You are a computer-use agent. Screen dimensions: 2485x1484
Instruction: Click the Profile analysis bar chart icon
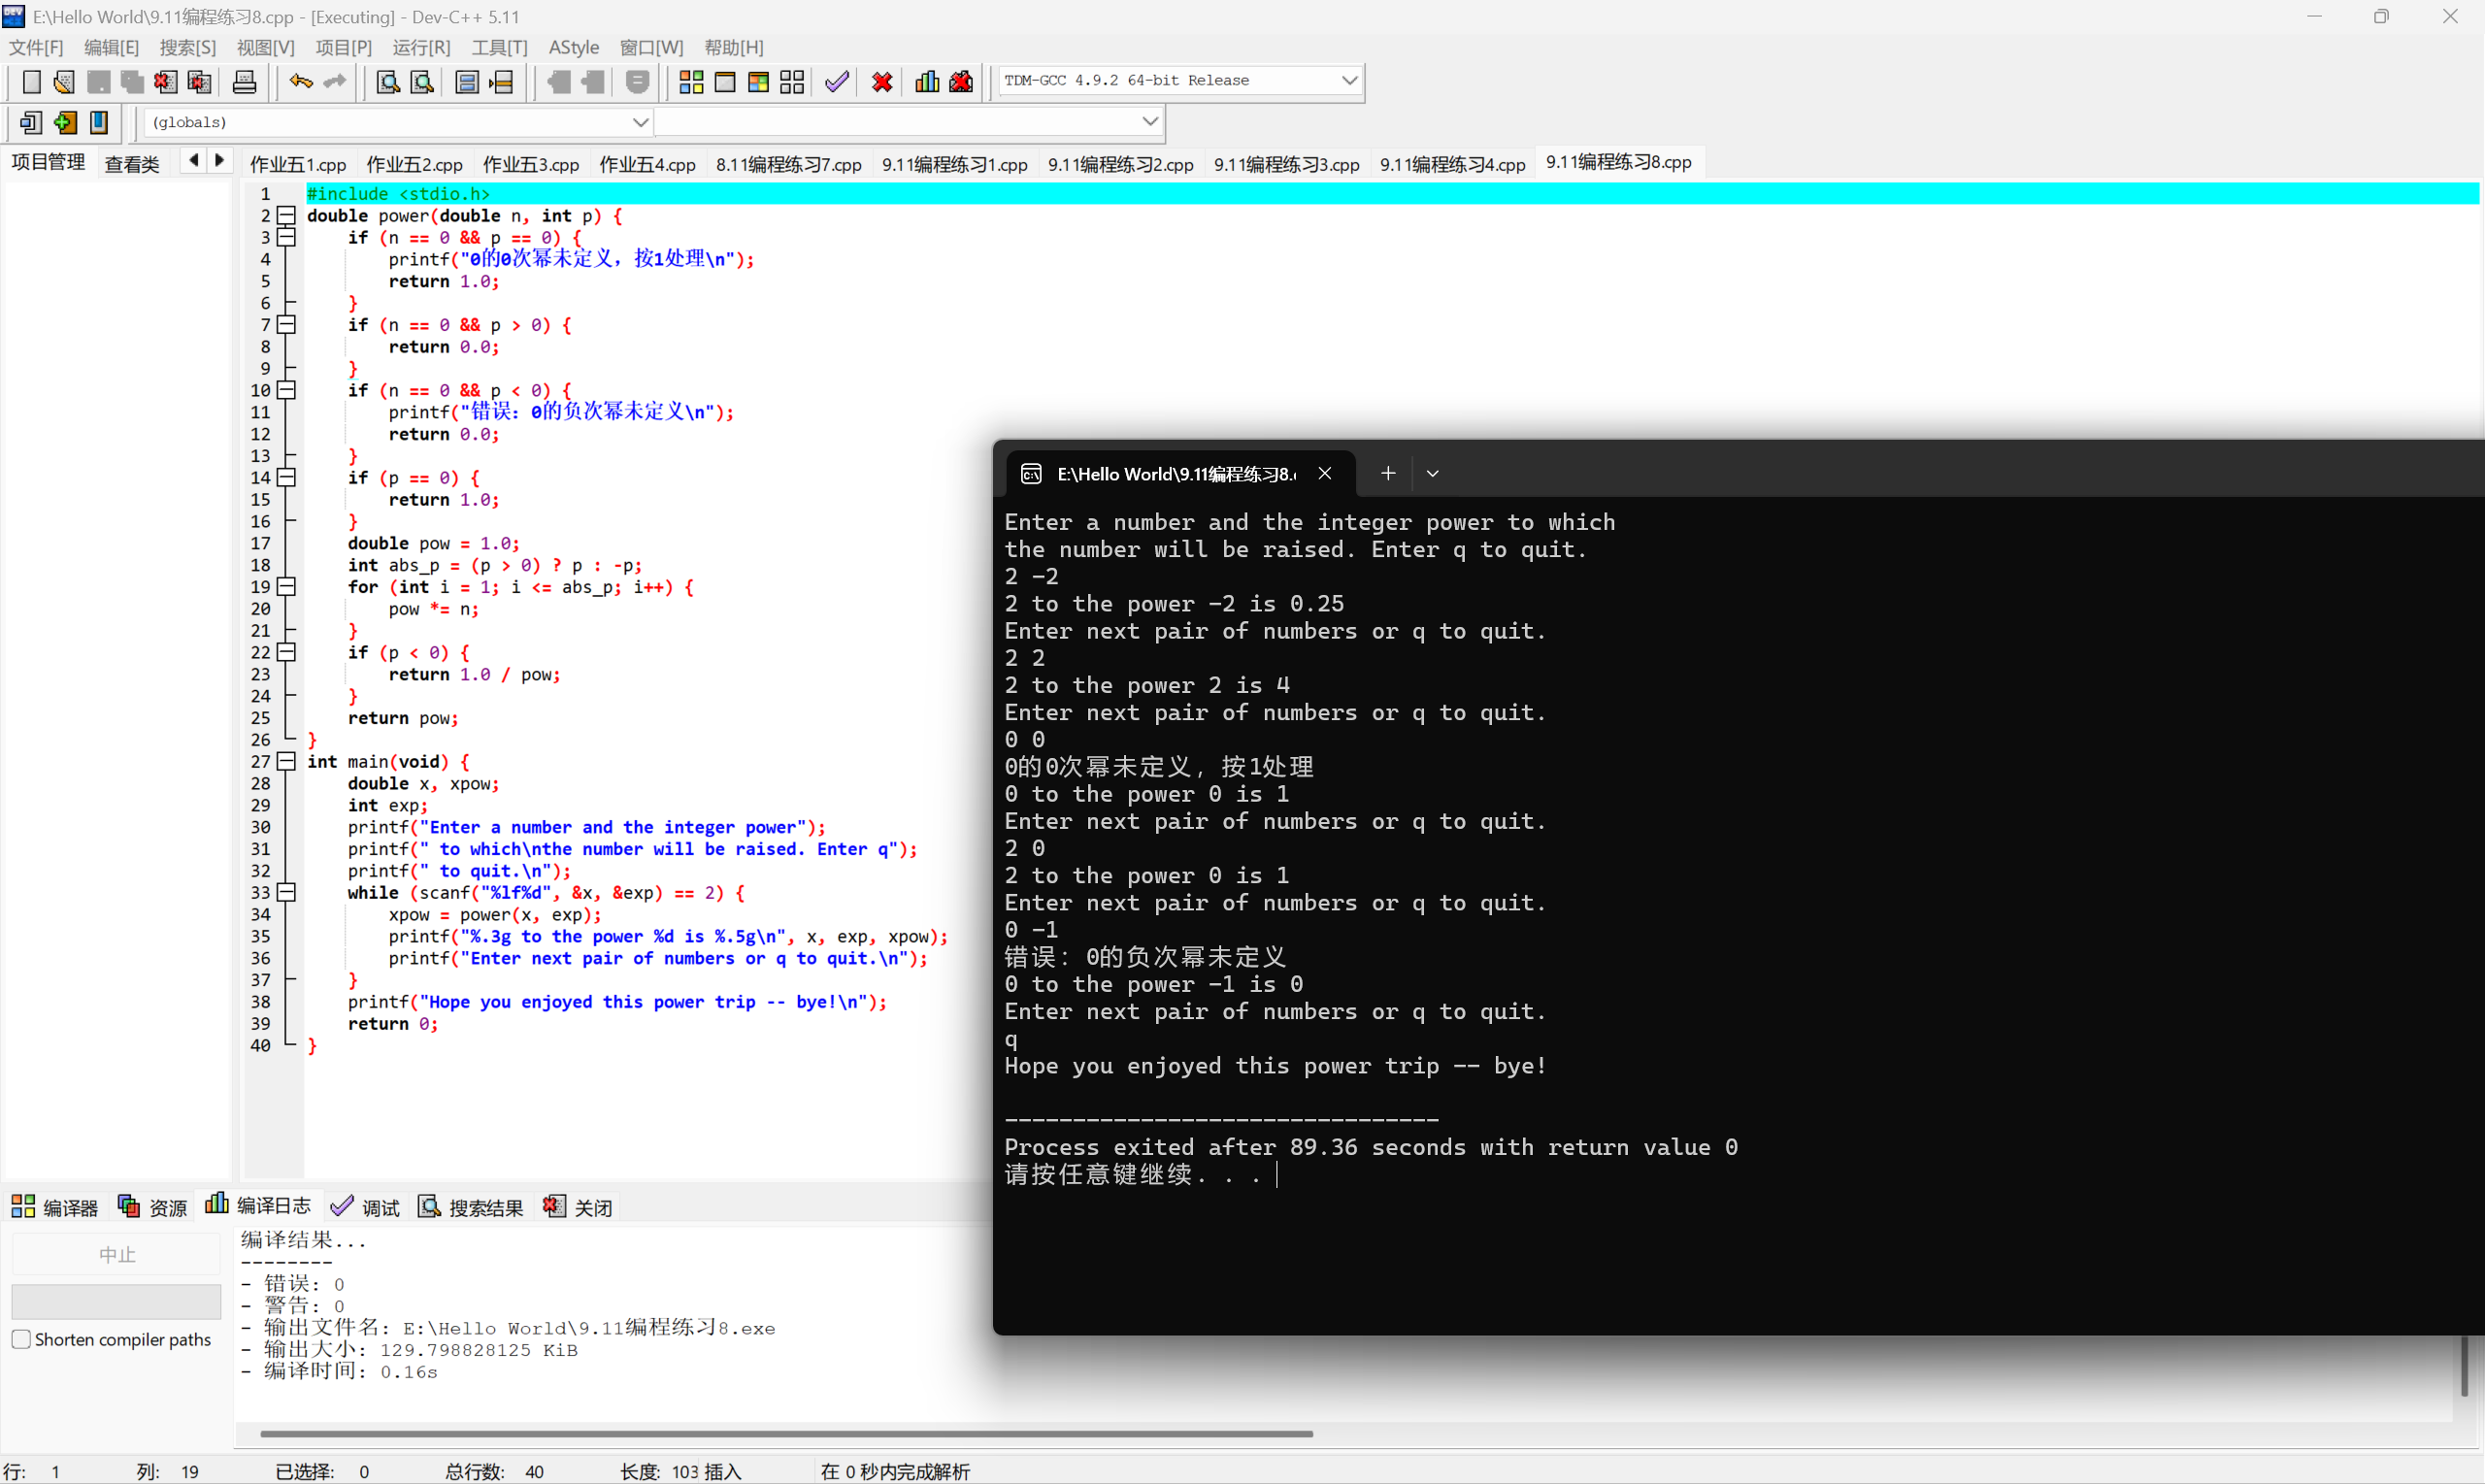927,82
